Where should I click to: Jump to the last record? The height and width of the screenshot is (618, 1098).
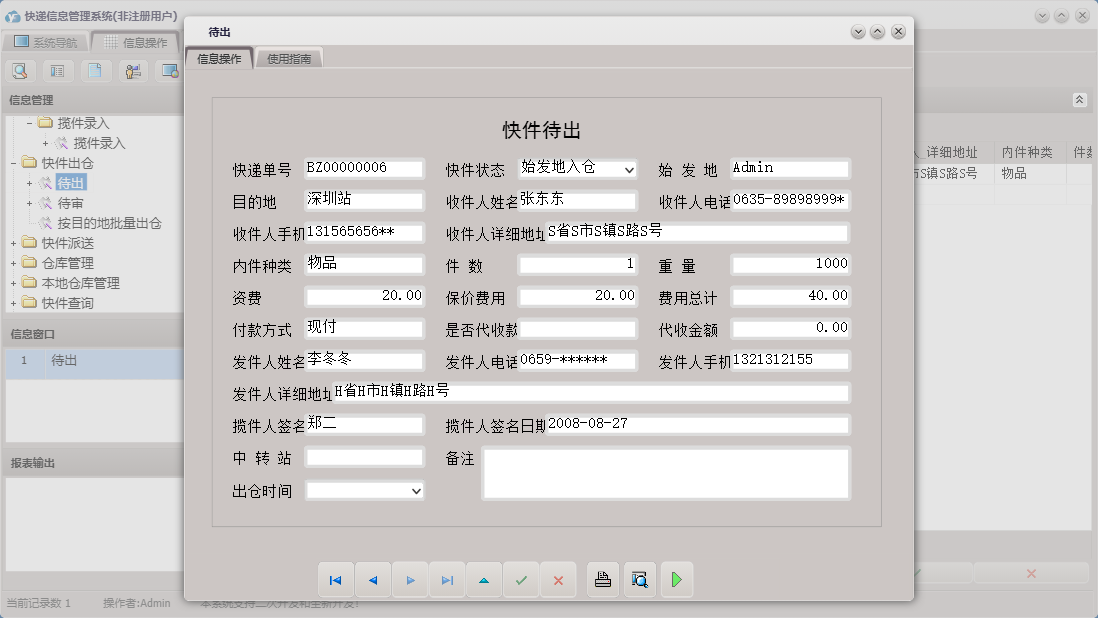[447, 579]
